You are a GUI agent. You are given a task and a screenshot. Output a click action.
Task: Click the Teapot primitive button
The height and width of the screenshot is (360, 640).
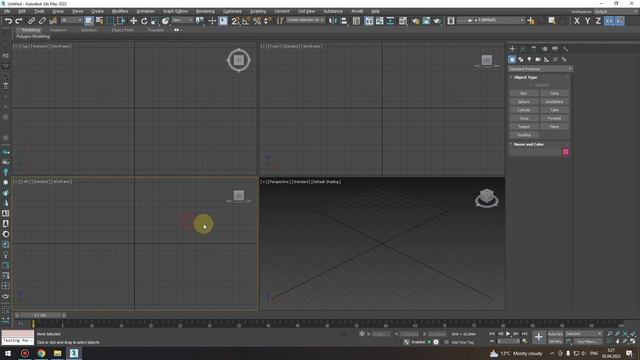pos(524,127)
